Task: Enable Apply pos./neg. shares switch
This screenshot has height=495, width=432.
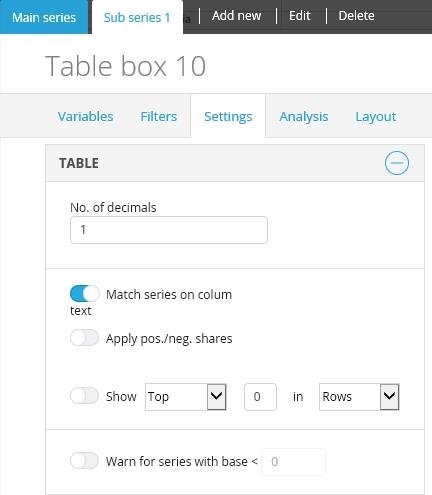Action: [85, 338]
